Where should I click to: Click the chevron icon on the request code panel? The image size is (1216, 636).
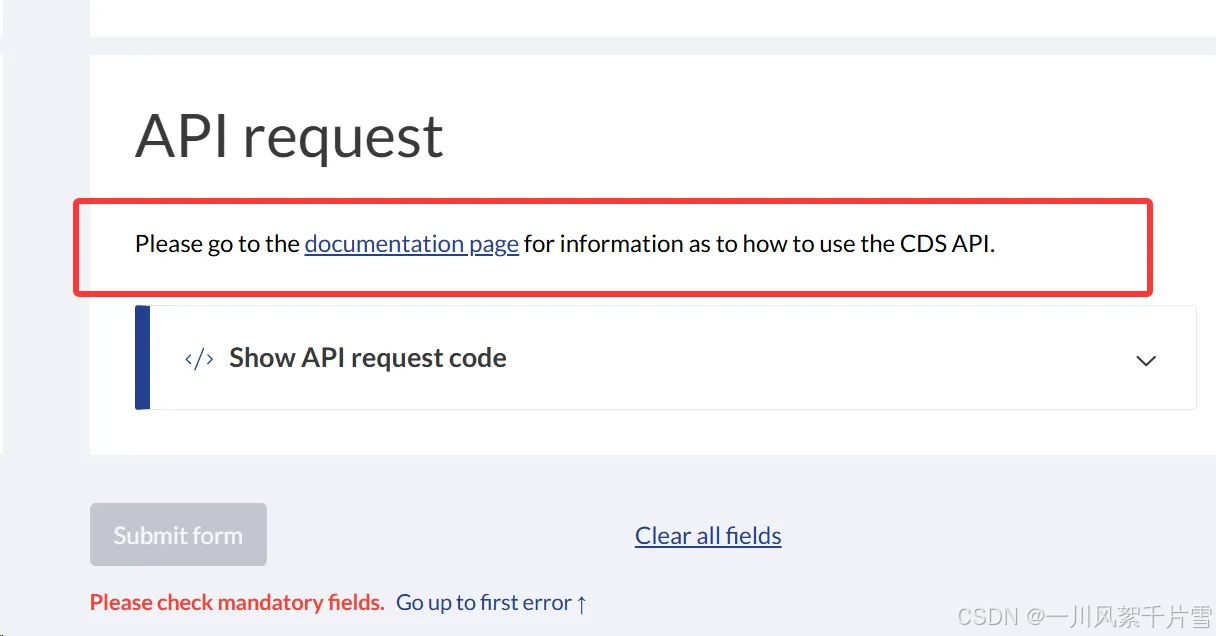click(1146, 361)
